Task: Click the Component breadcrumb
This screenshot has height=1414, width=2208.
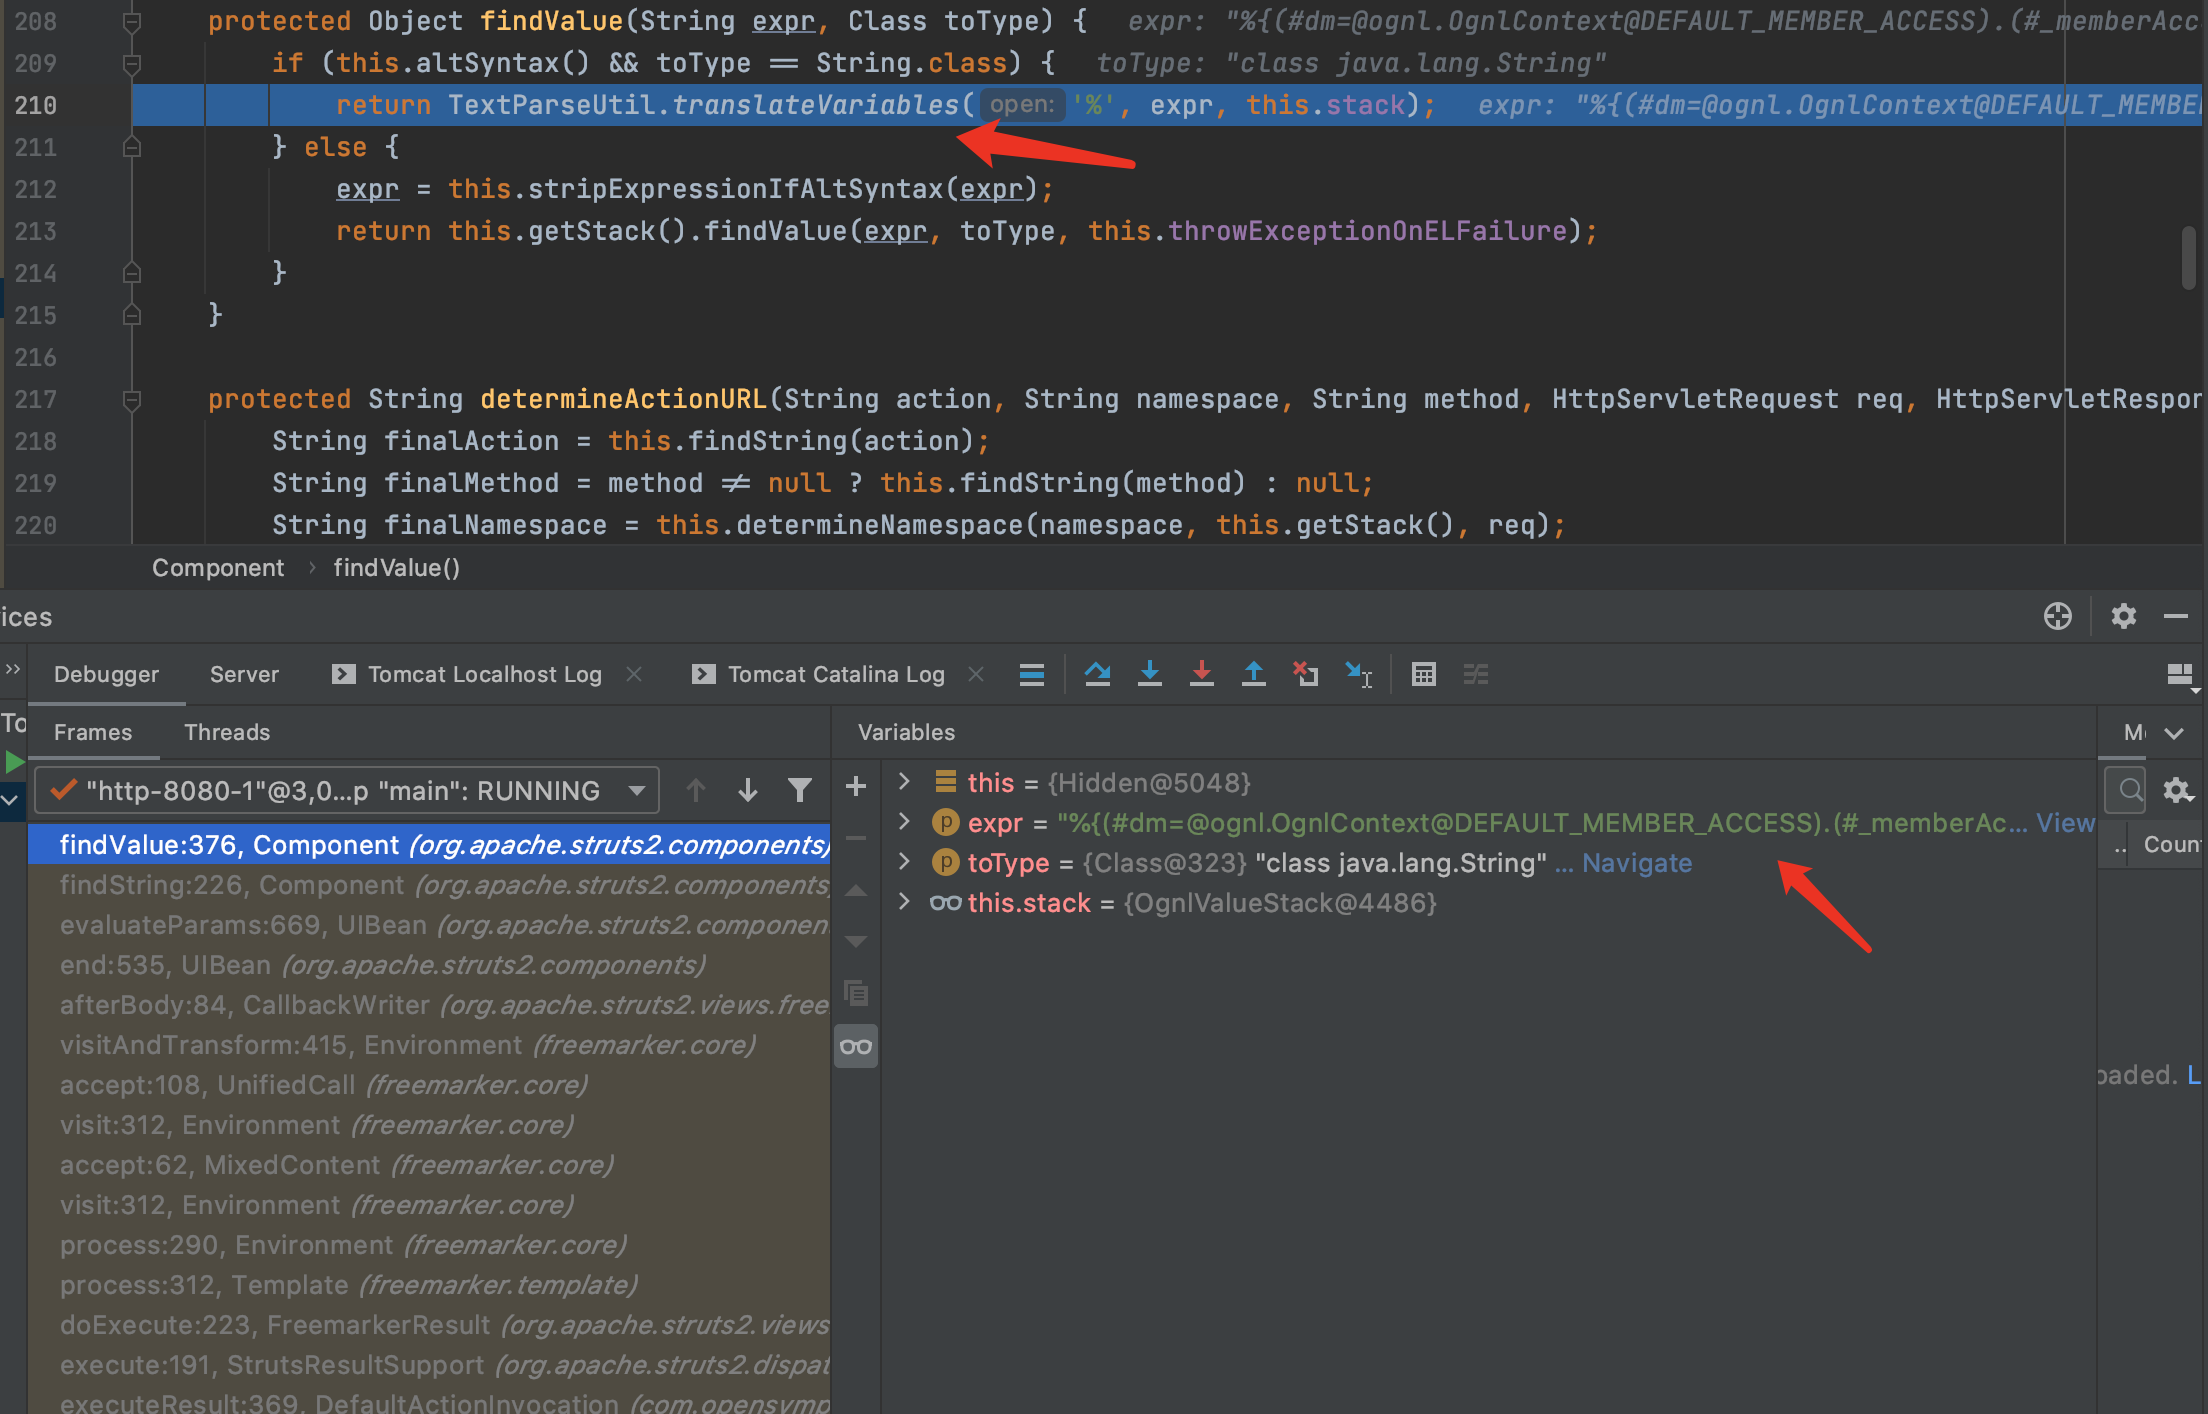Action: [x=218, y=568]
